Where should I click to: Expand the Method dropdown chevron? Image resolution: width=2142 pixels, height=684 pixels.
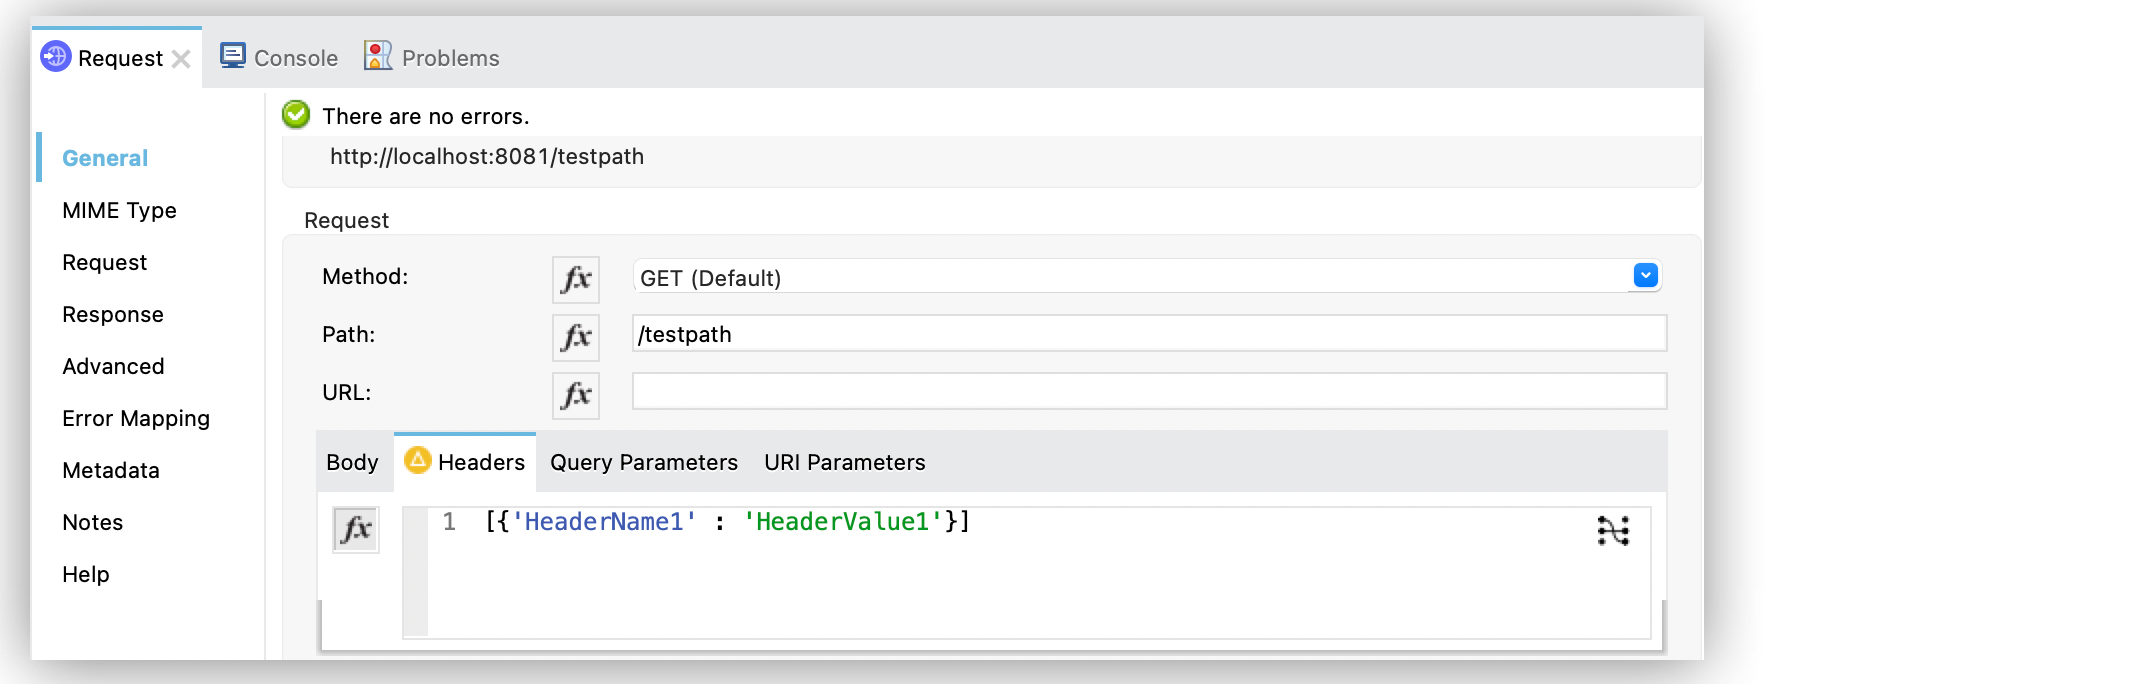click(x=1643, y=276)
